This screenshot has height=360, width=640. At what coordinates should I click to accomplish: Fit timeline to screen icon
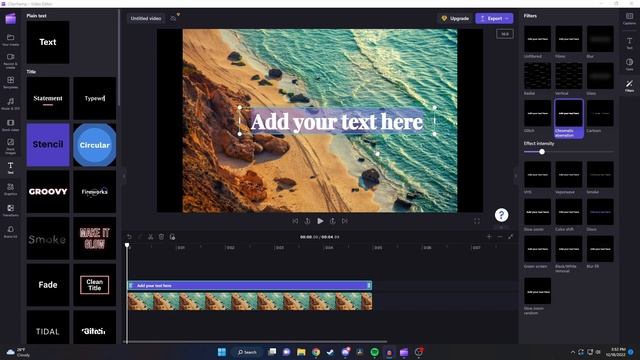click(x=511, y=237)
